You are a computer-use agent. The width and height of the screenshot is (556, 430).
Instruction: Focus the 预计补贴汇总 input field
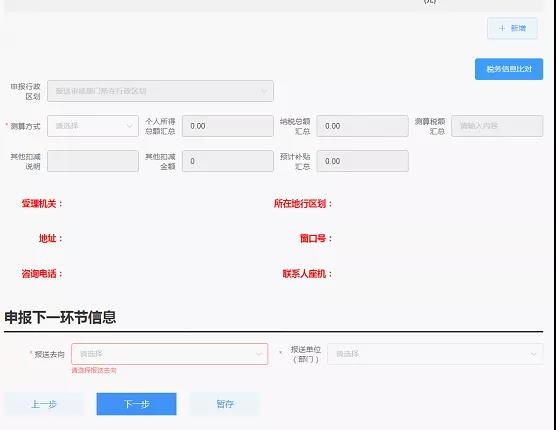click(362, 161)
